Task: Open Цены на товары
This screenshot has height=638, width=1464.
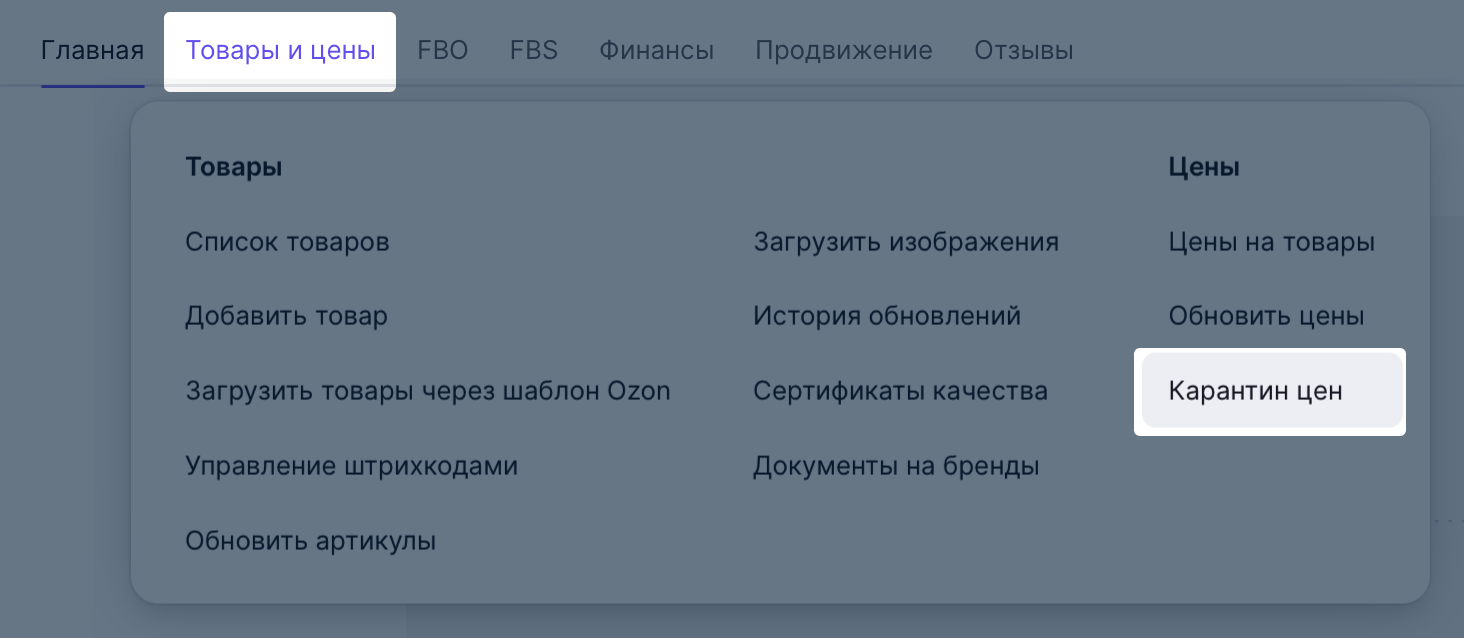Action: 1271,242
